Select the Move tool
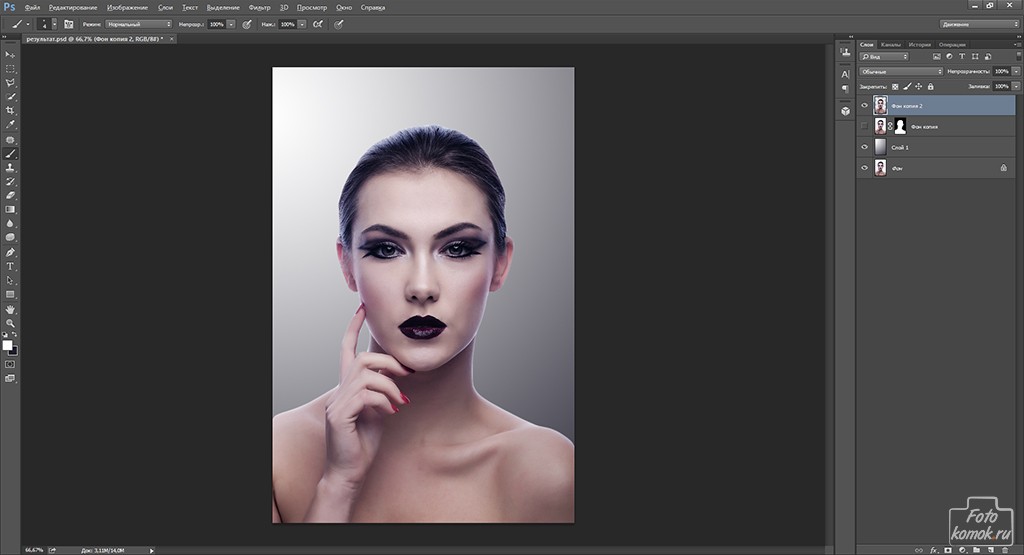The width and height of the screenshot is (1024, 555). pyautogui.click(x=10, y=54)
